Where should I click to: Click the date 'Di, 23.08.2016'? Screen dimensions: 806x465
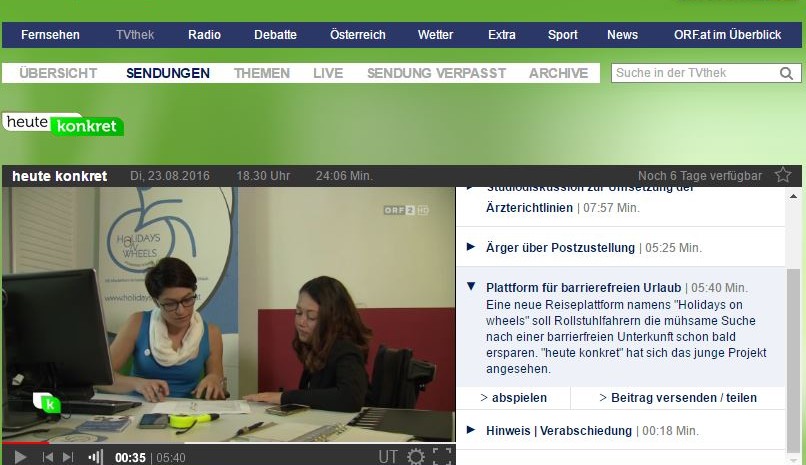[170, 176]
